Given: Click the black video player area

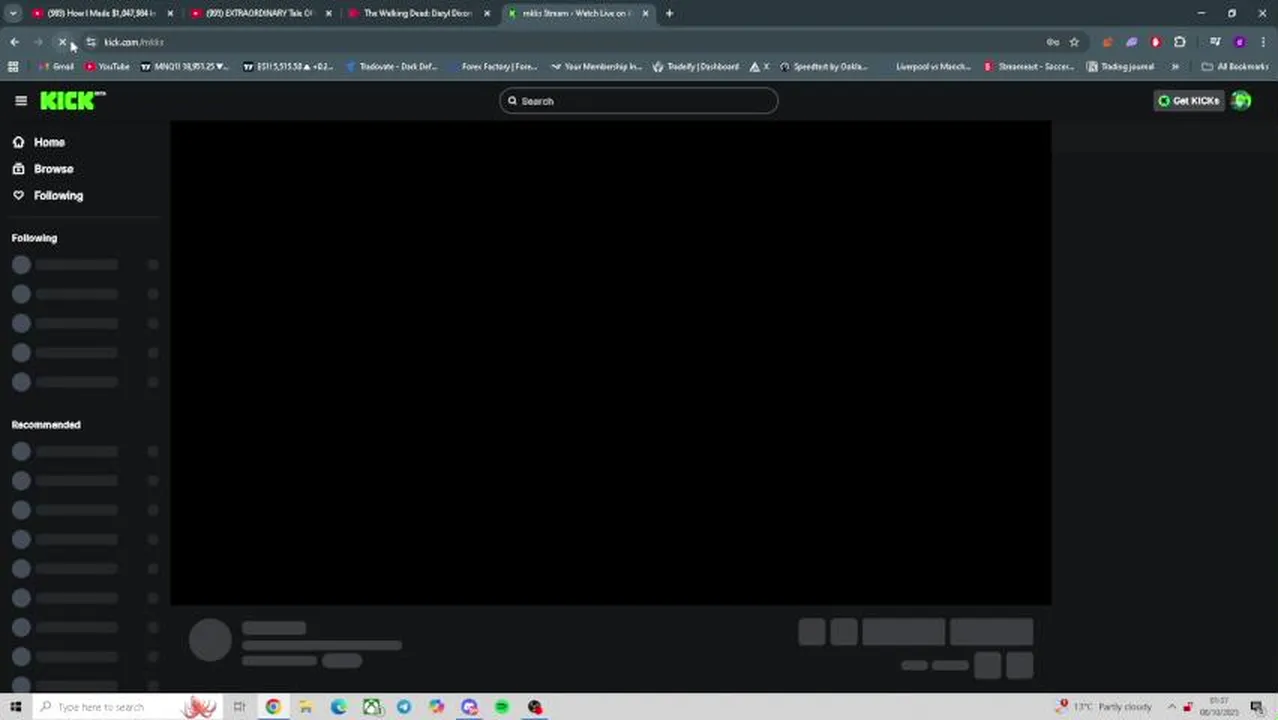Looking at the screenshot, I should click(x=610, y=363).
